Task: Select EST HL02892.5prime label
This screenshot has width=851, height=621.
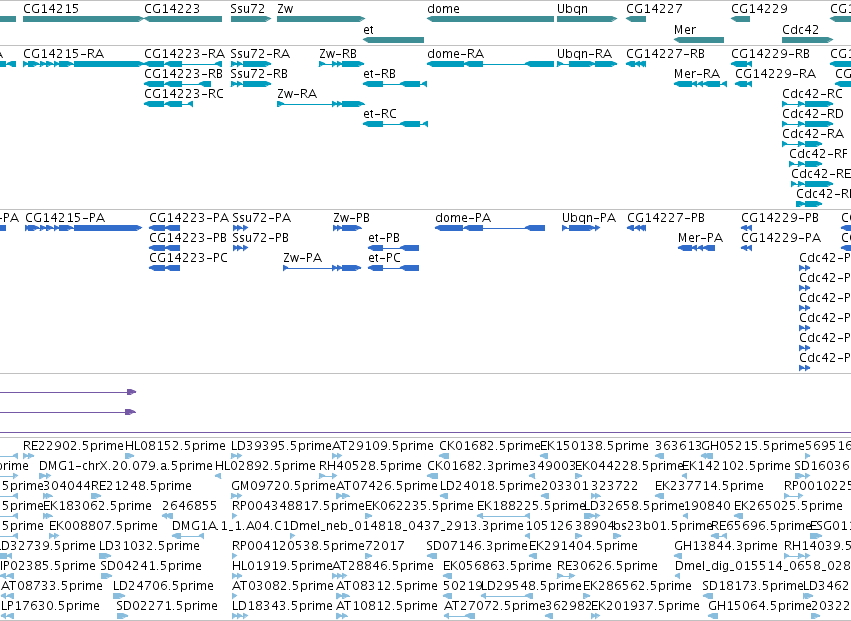Action: (265, 466)
